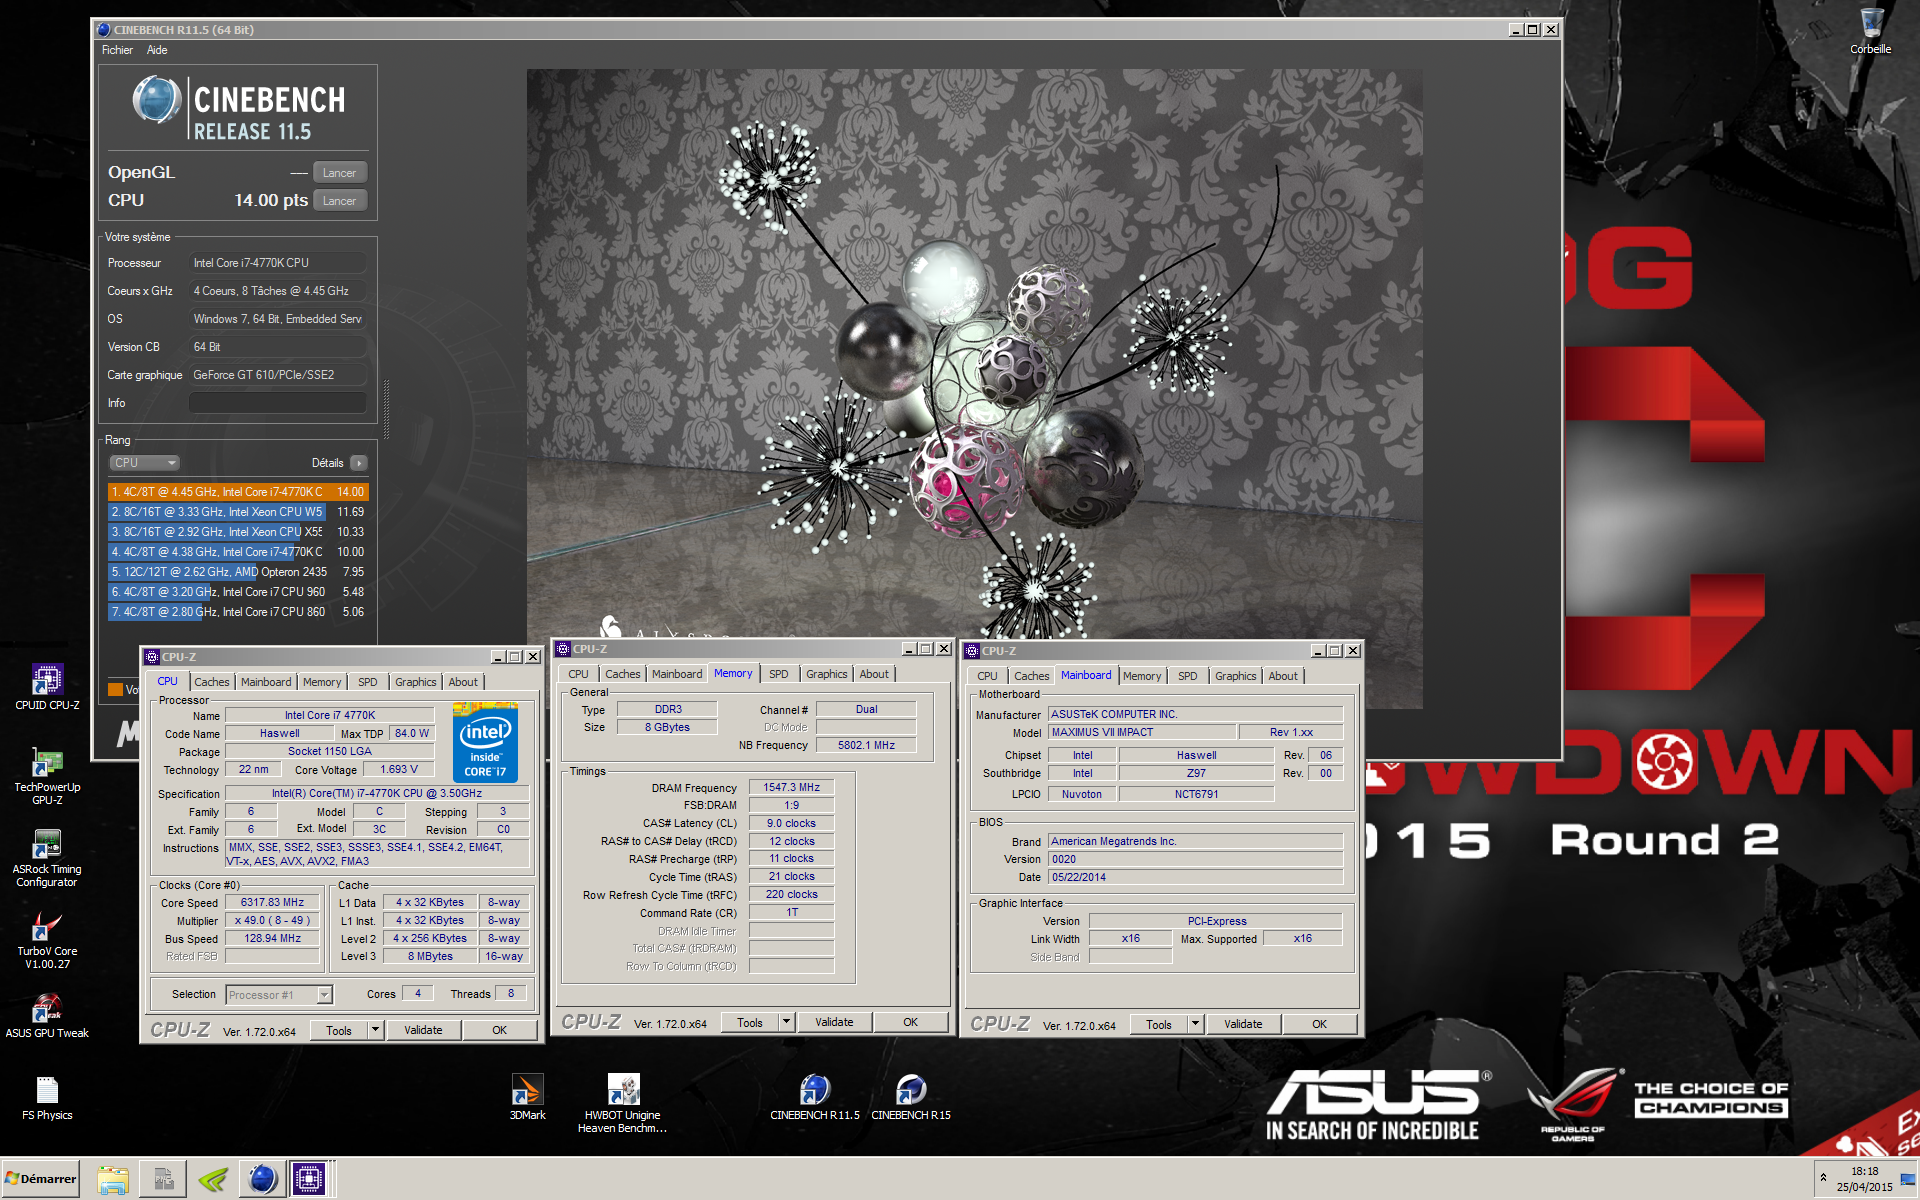Viewport: 1920px width, 1200px height.
Task: Click the orange legend swatch in Cinebench
Action: pos(115,689)
